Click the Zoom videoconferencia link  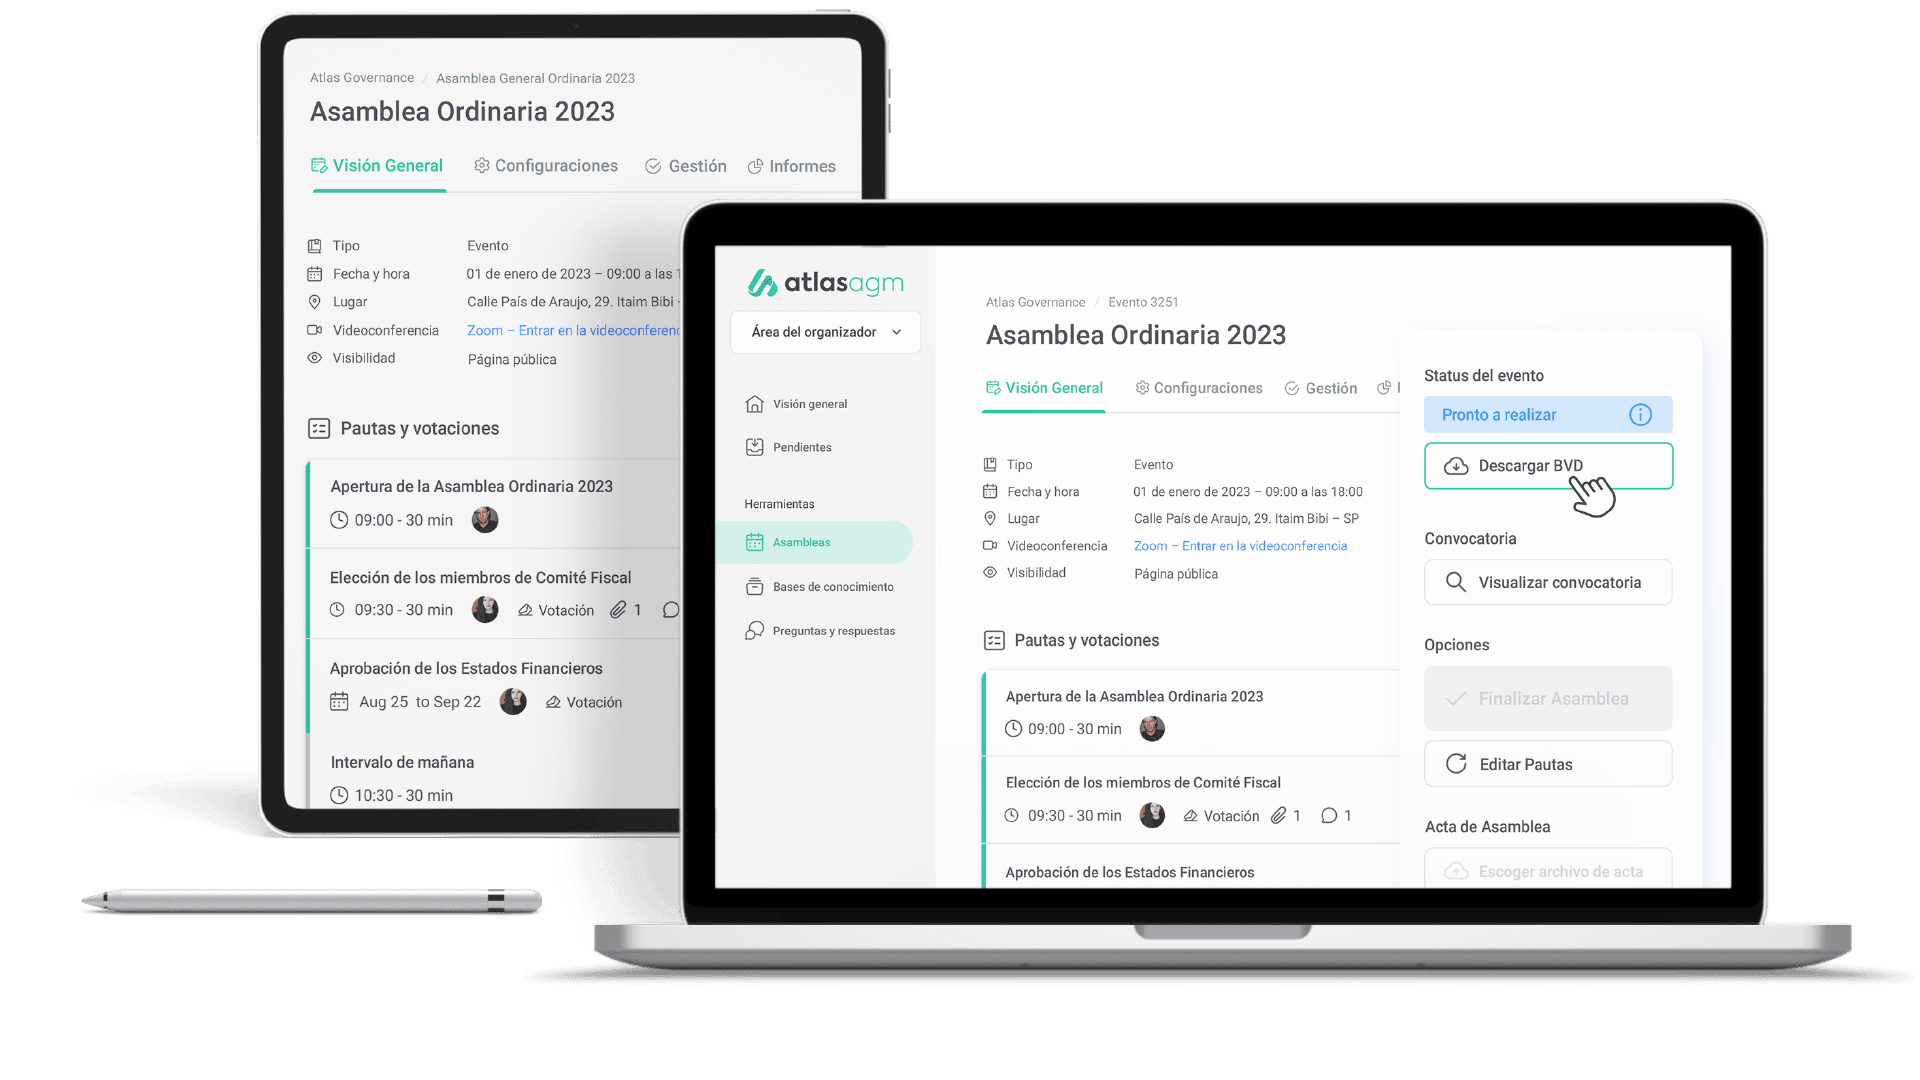tap(1241, 545)
